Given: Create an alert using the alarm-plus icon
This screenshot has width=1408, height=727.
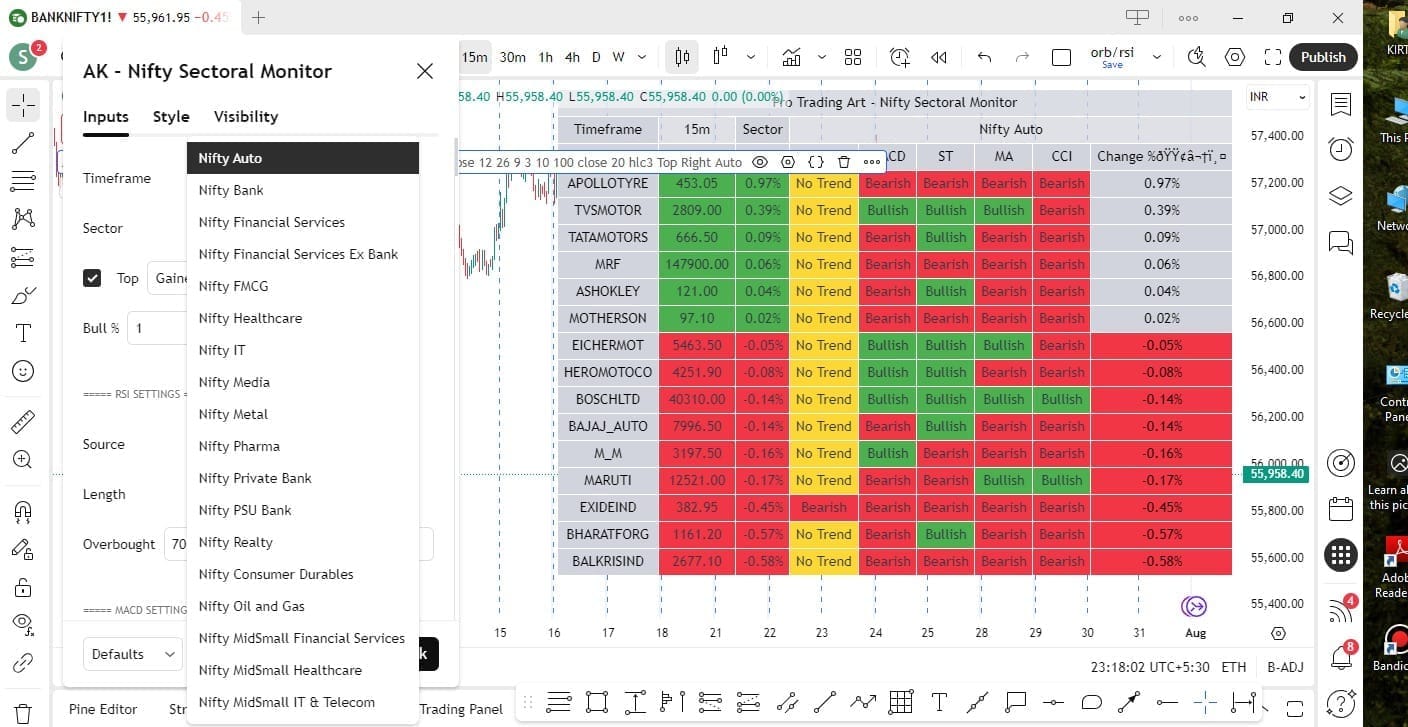Looking at the screenshot, I should coord(900,57).
